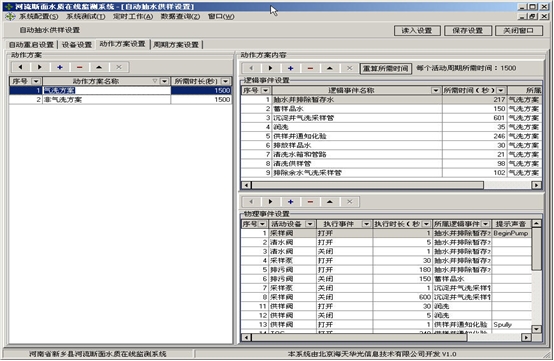Delete logic event with minus icon beside 重算所需时间
Screen dimensions: 554x361
[x=310, y=68]
